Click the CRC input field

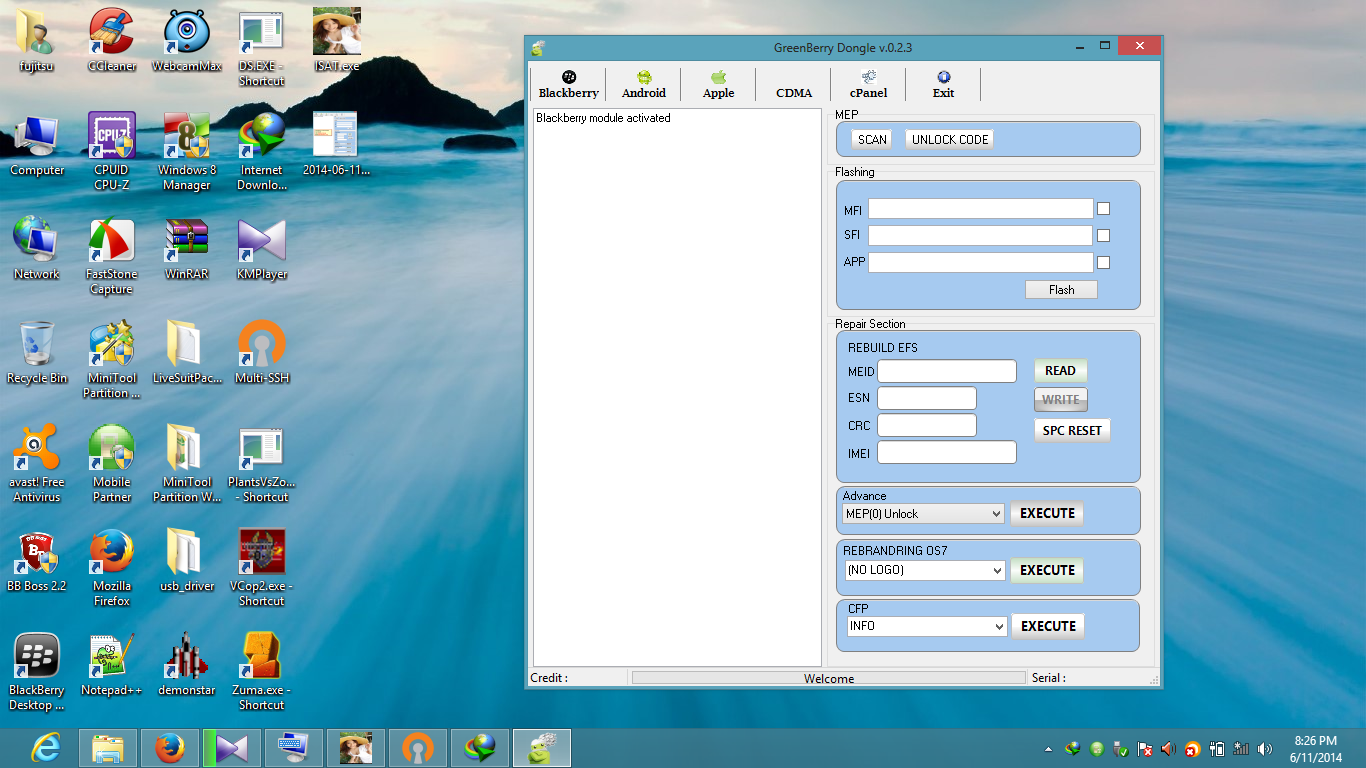tap(927, 425)
